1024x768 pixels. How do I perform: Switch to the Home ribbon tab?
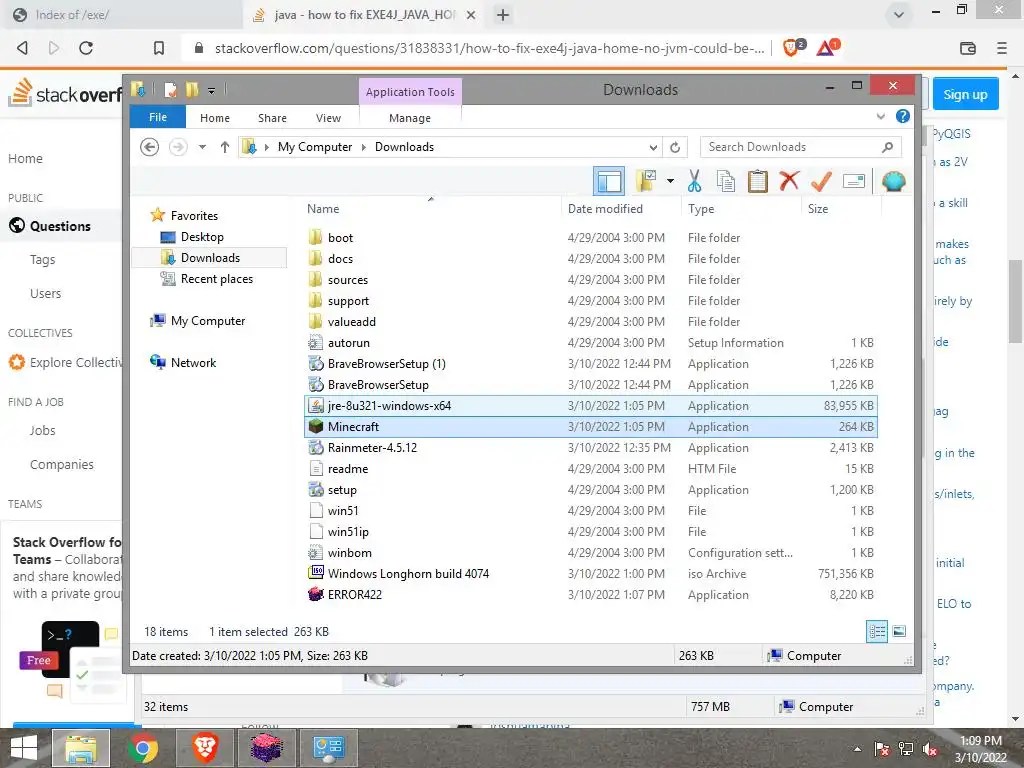pyautogui.click(x=215, y=118)
